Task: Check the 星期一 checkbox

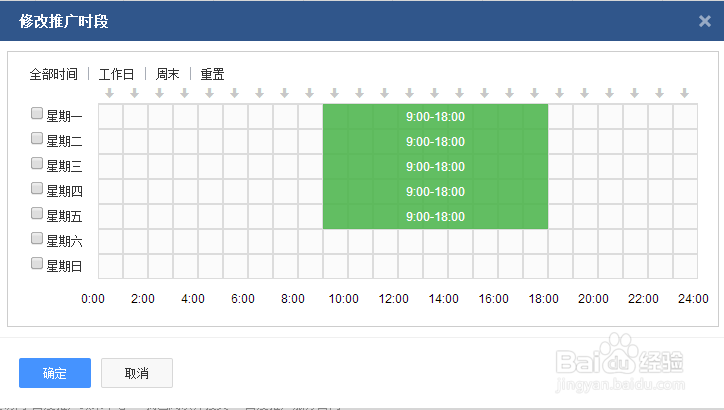Action: coord(37,114)
